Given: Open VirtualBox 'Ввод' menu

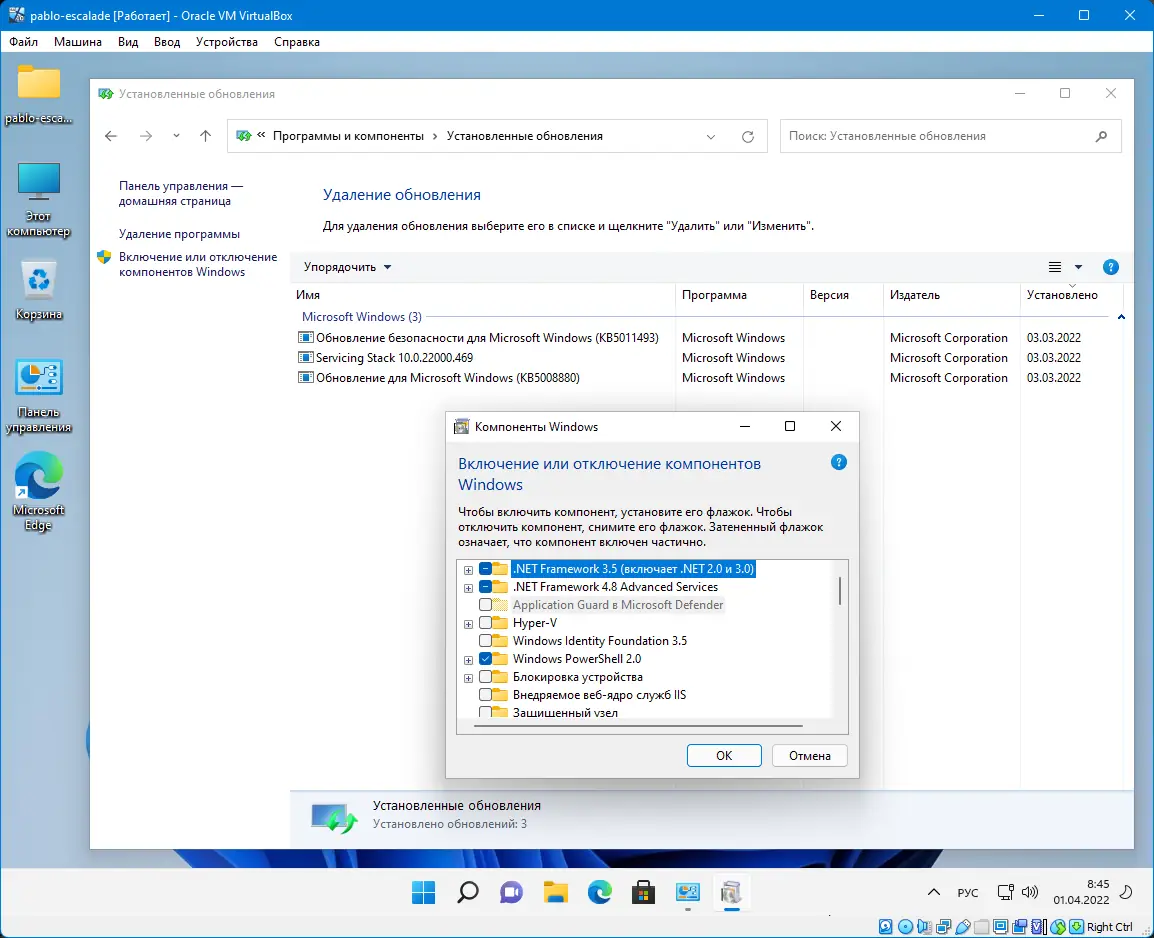Looking at the screenshot, I should [167, 42].
